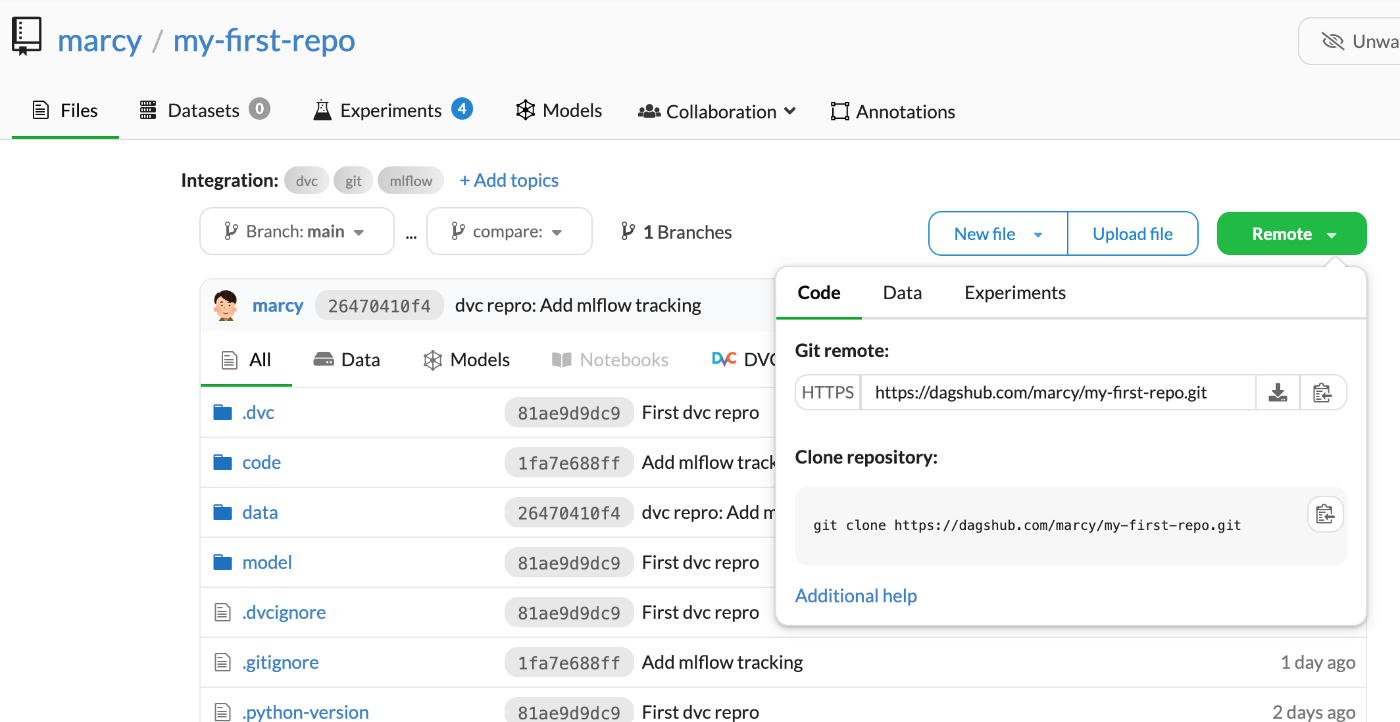Open the .gitignore file name

(281, 662)
